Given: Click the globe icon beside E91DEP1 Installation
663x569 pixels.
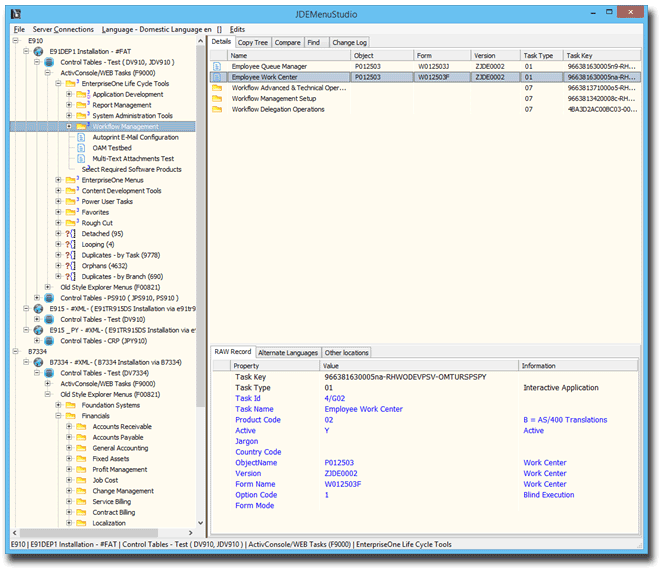Looking at the screenshot, I should point(38,52).
